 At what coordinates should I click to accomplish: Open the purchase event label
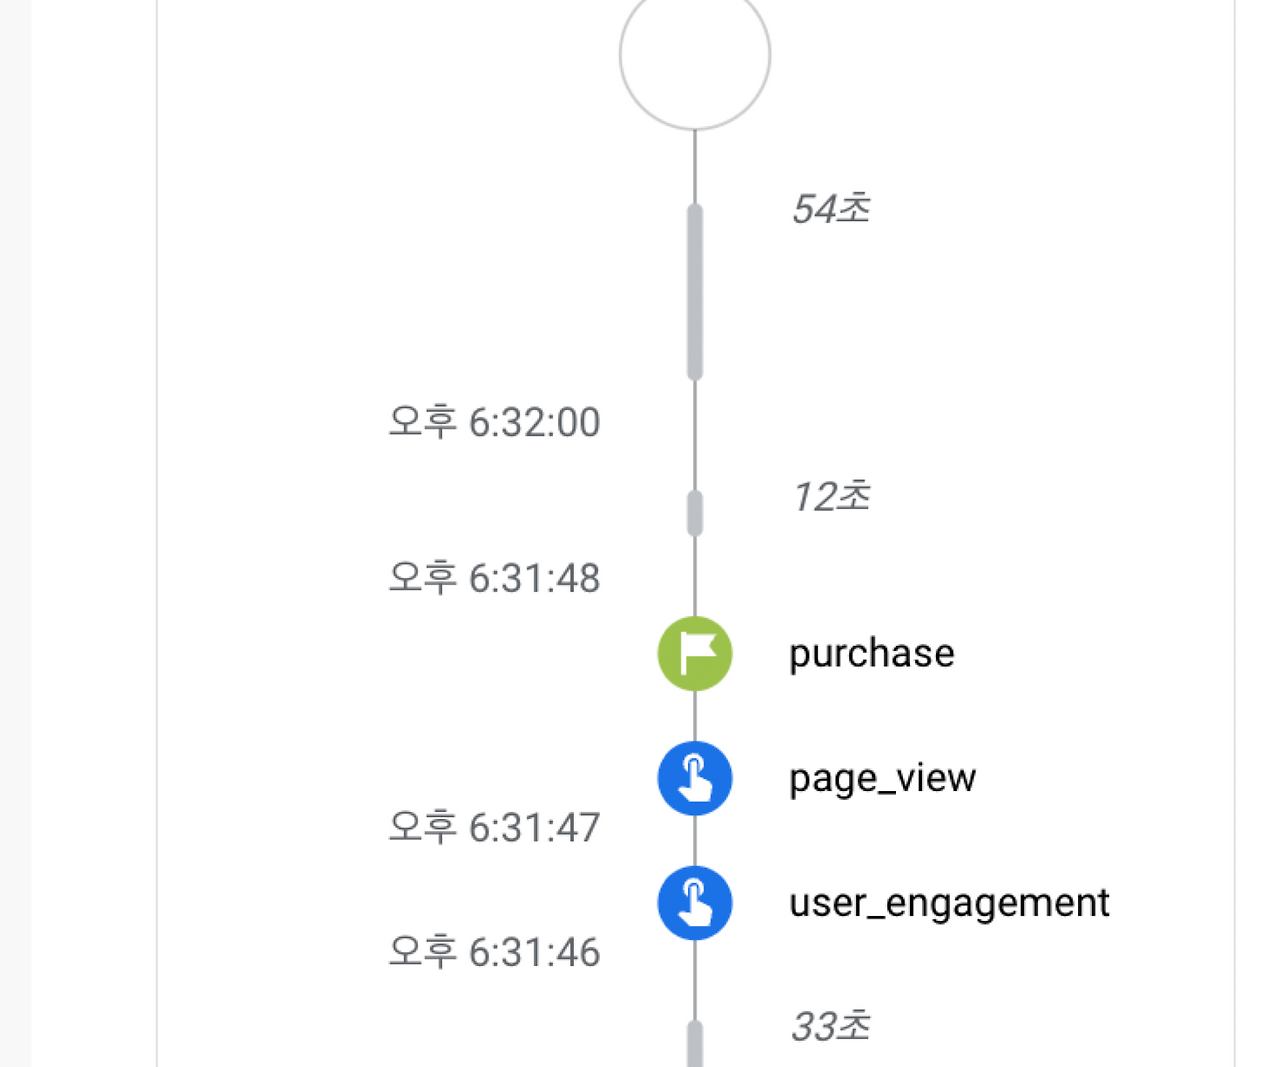coord(871,654)
